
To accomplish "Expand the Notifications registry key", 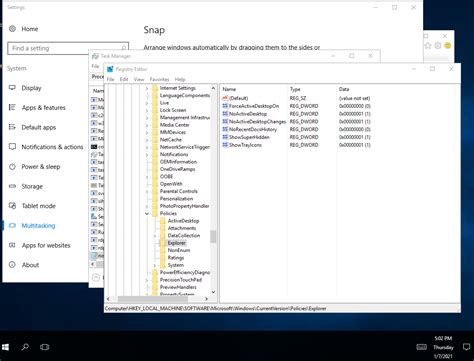I will pyautogui.click(x=147, y=155).
